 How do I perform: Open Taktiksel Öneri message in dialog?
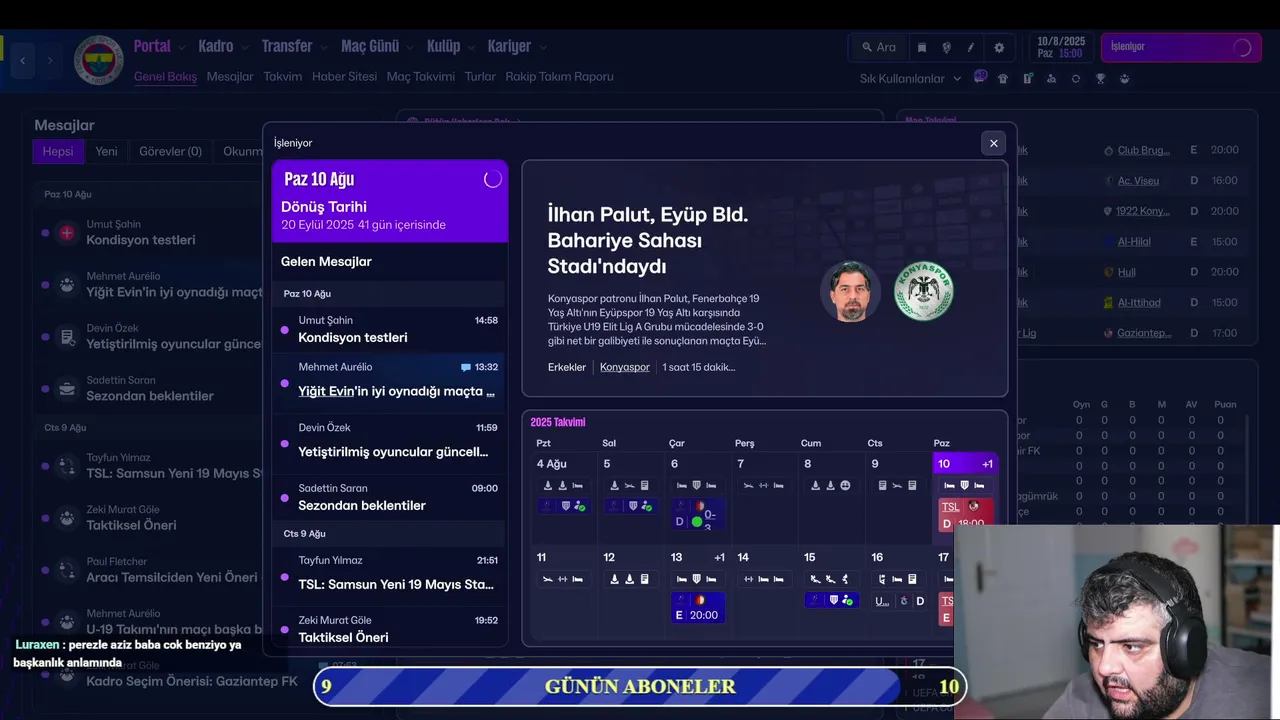click(x=390, y=628)
